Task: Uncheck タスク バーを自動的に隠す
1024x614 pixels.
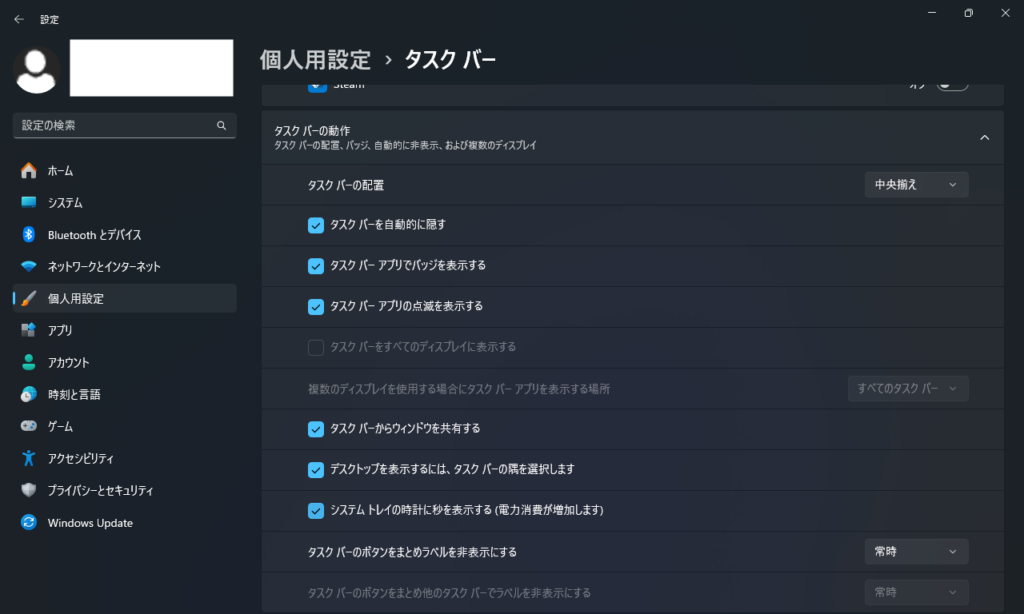Action: (x=315, y=225)
